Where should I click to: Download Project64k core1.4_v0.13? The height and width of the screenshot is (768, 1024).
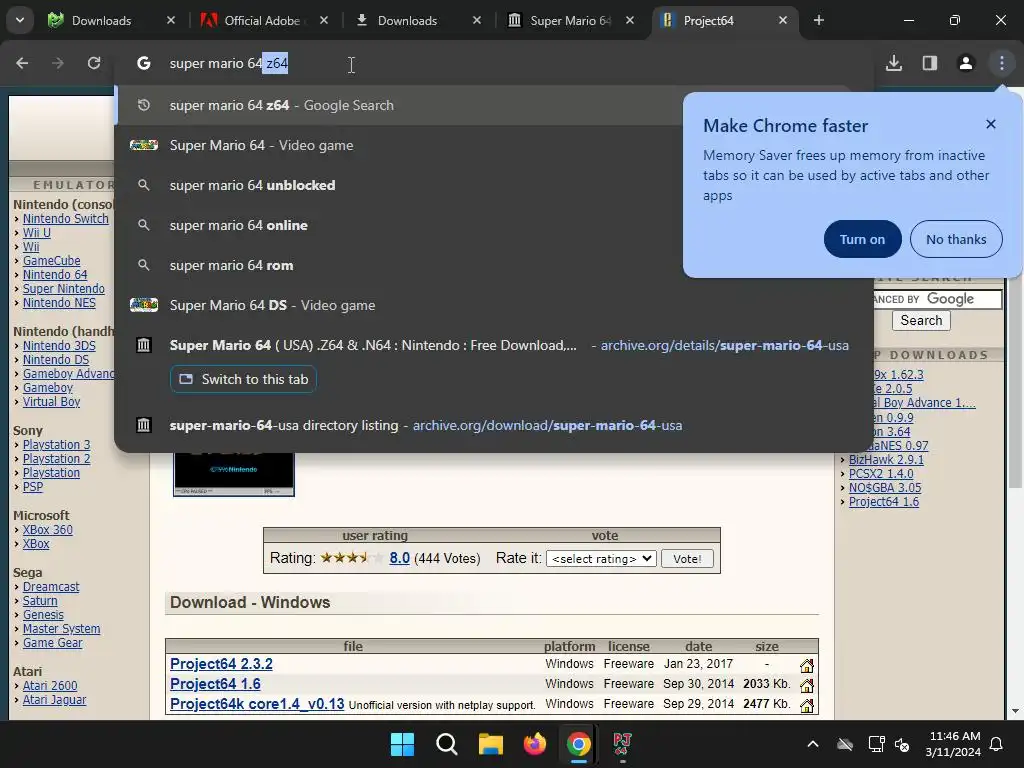click(257, 704)
